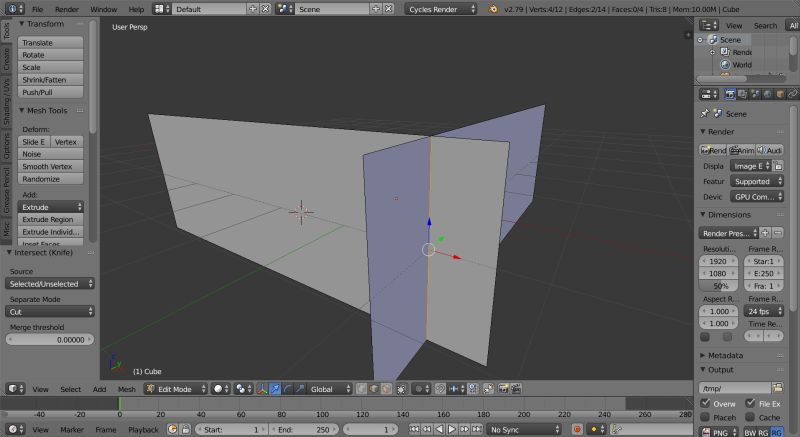Toggle the Overwrite checkbox

[x=705, y=403]
